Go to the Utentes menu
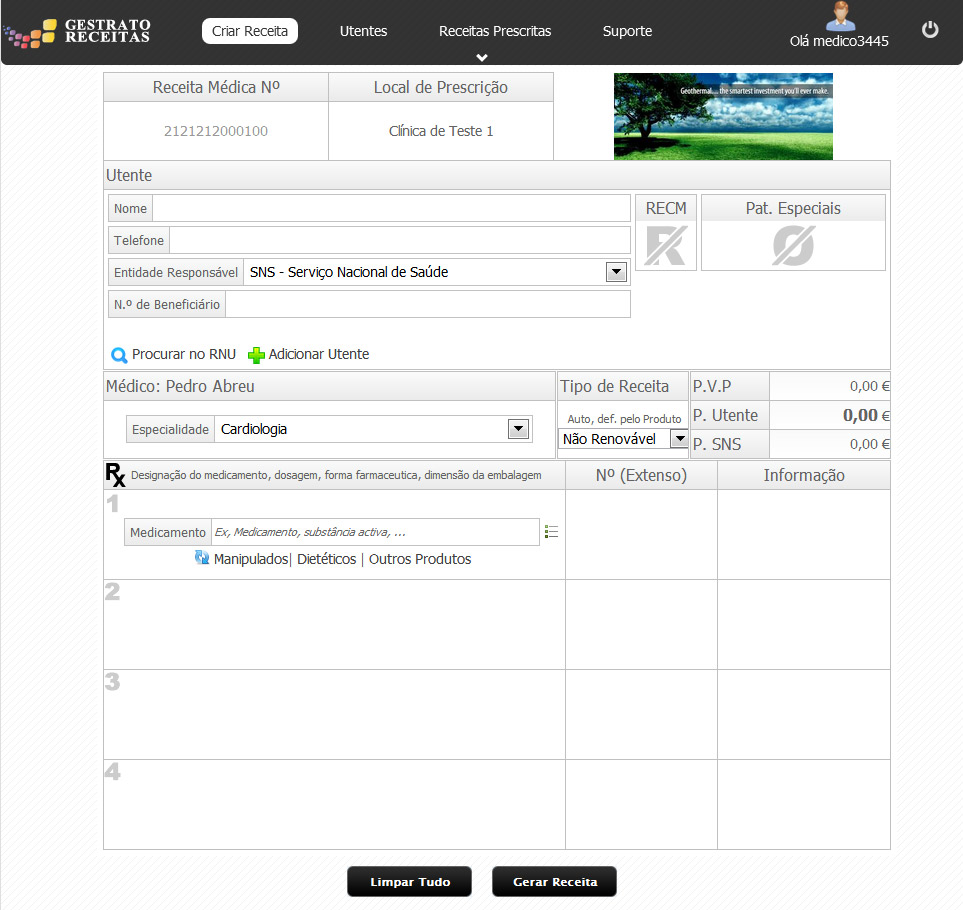This screenshot has height=910, width=963. [x=363, y=31]
